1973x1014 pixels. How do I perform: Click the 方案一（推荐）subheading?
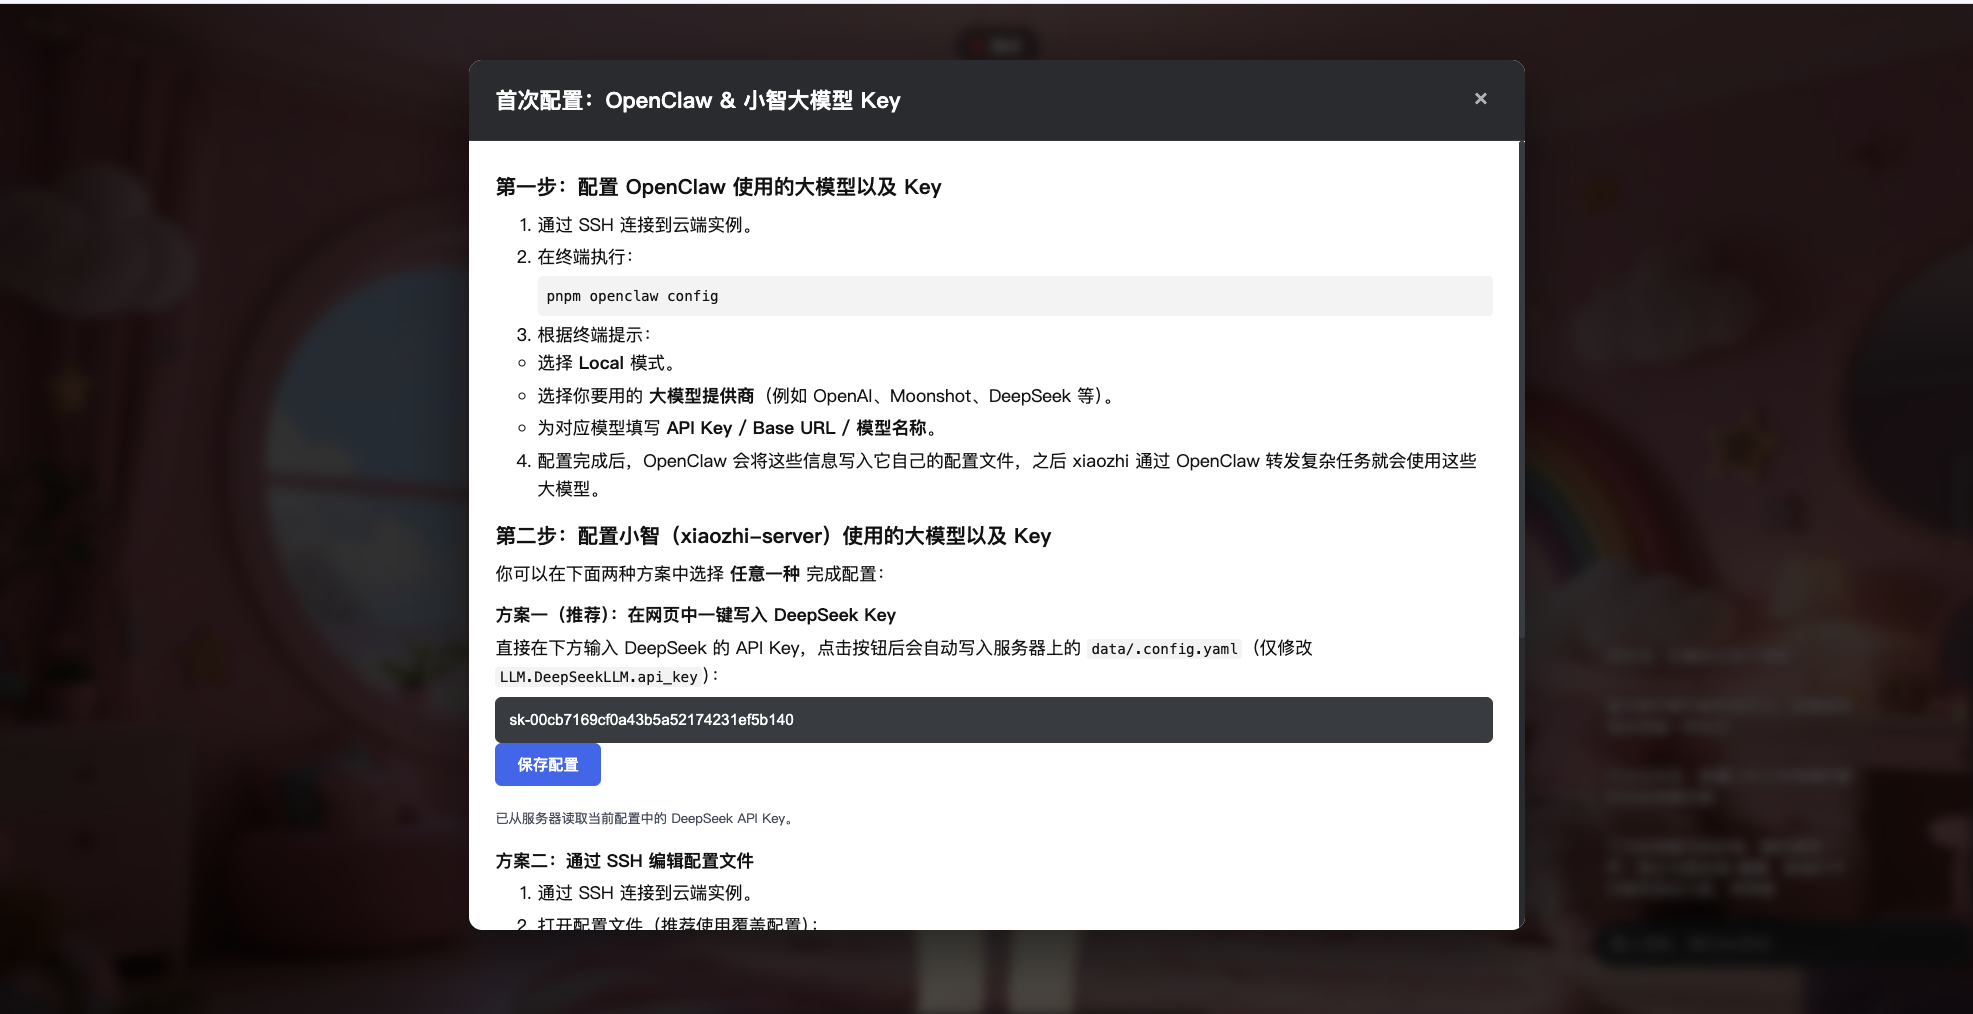695,615
